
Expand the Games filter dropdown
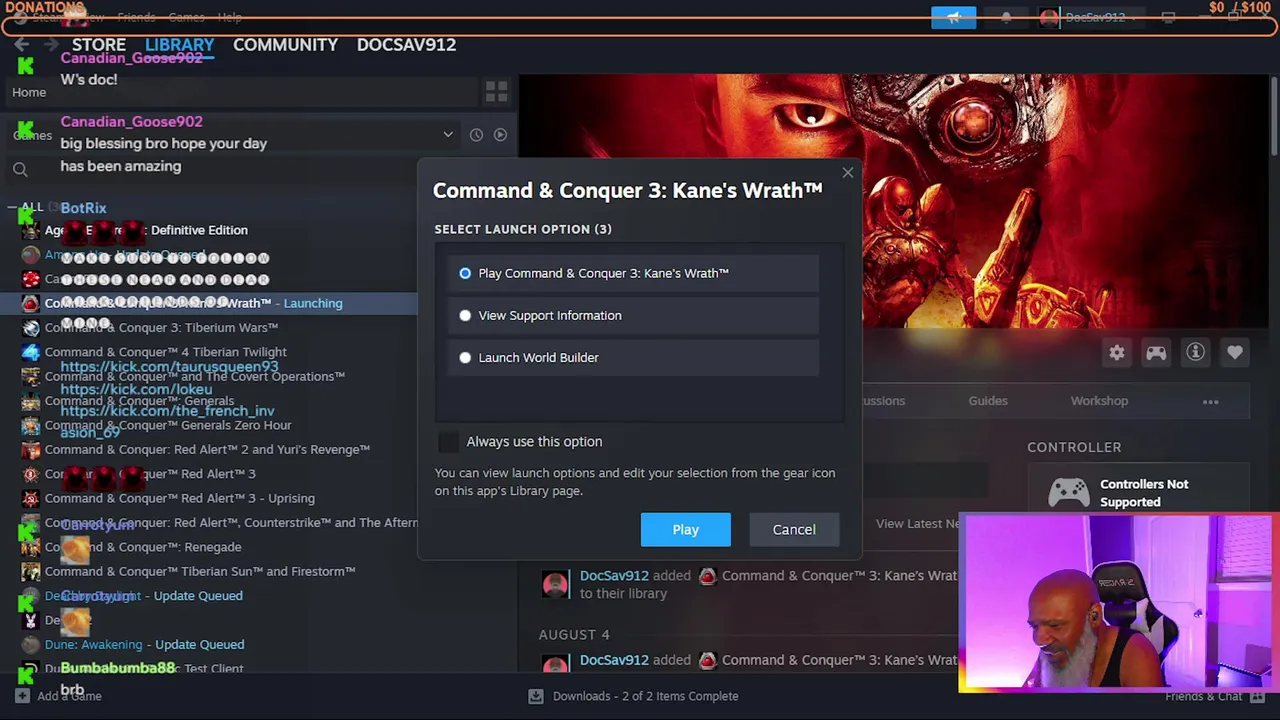tap(448, 135)
